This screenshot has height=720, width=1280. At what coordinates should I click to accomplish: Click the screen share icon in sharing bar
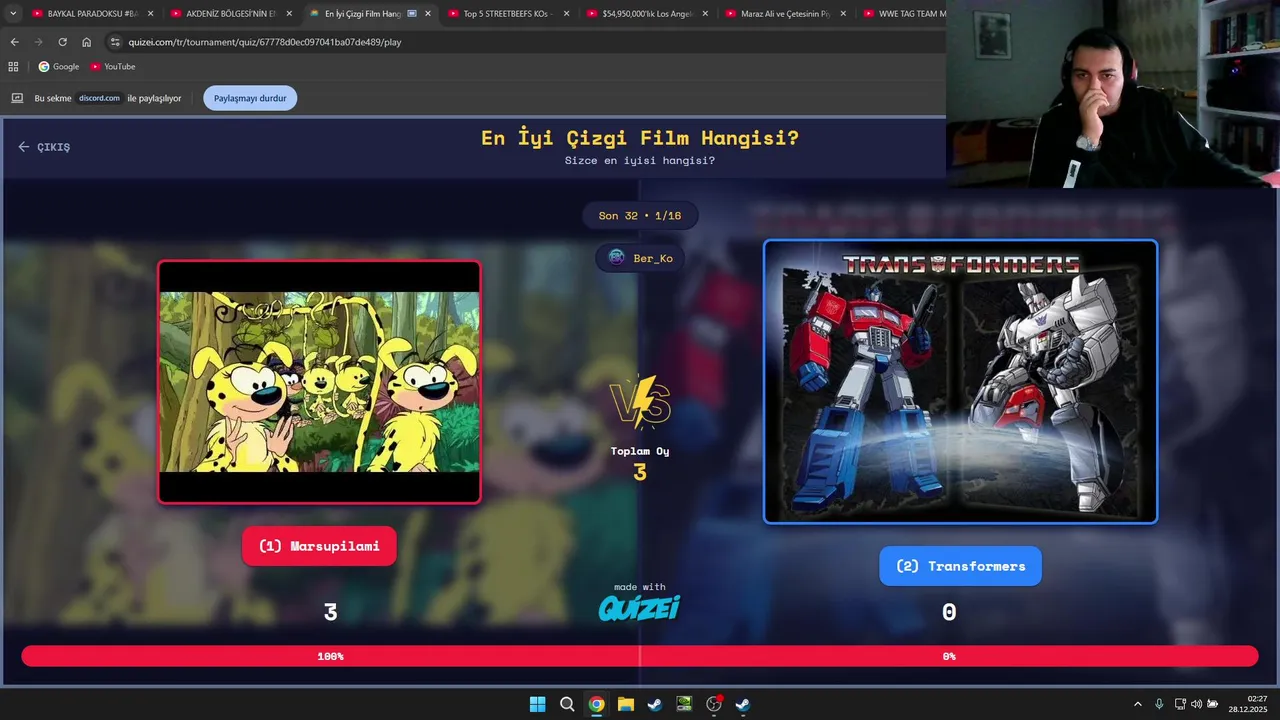click(x=17, y=98)
